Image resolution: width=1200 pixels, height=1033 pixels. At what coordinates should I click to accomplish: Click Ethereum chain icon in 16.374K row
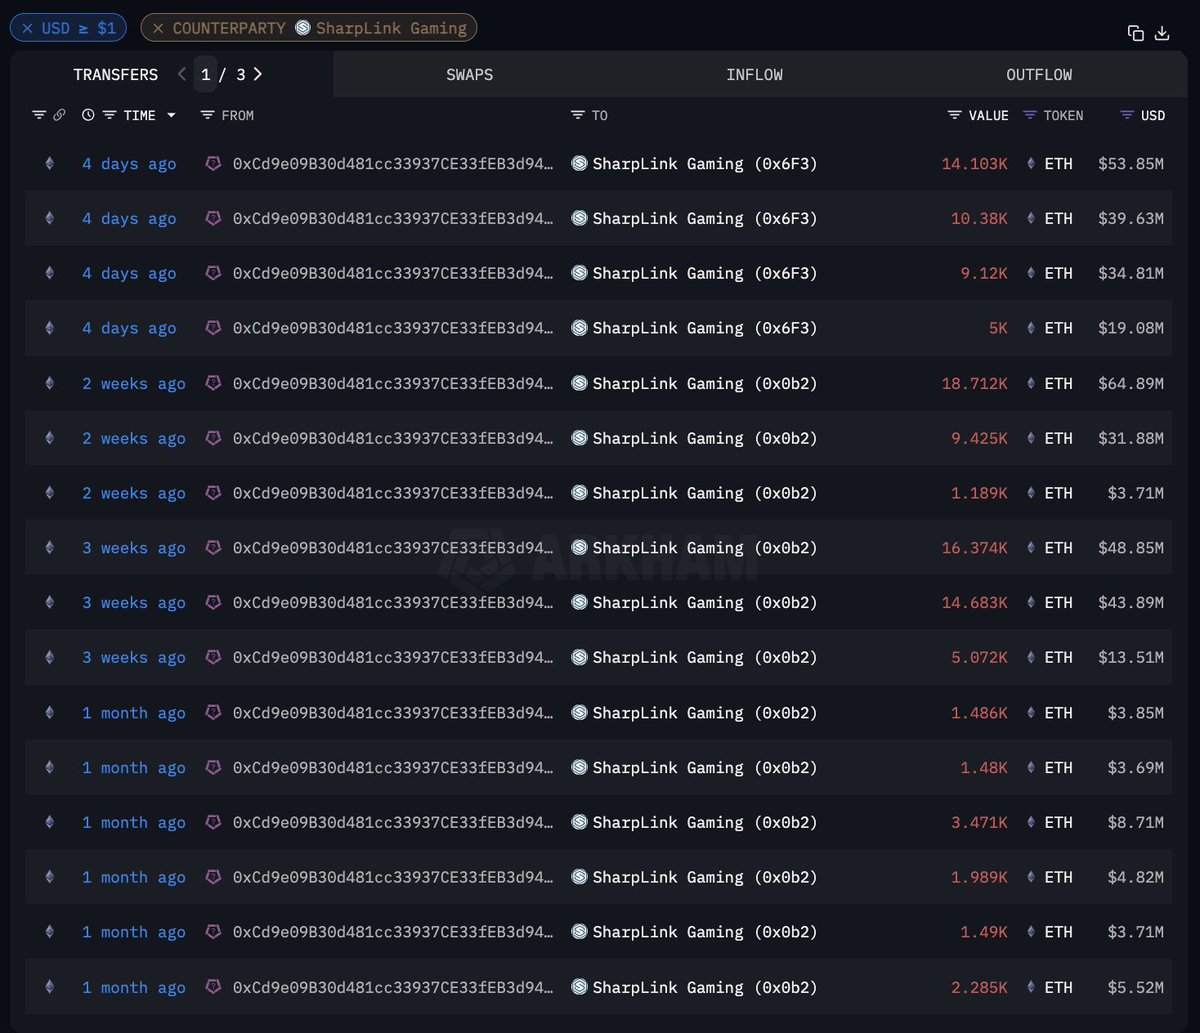(49, 547)
